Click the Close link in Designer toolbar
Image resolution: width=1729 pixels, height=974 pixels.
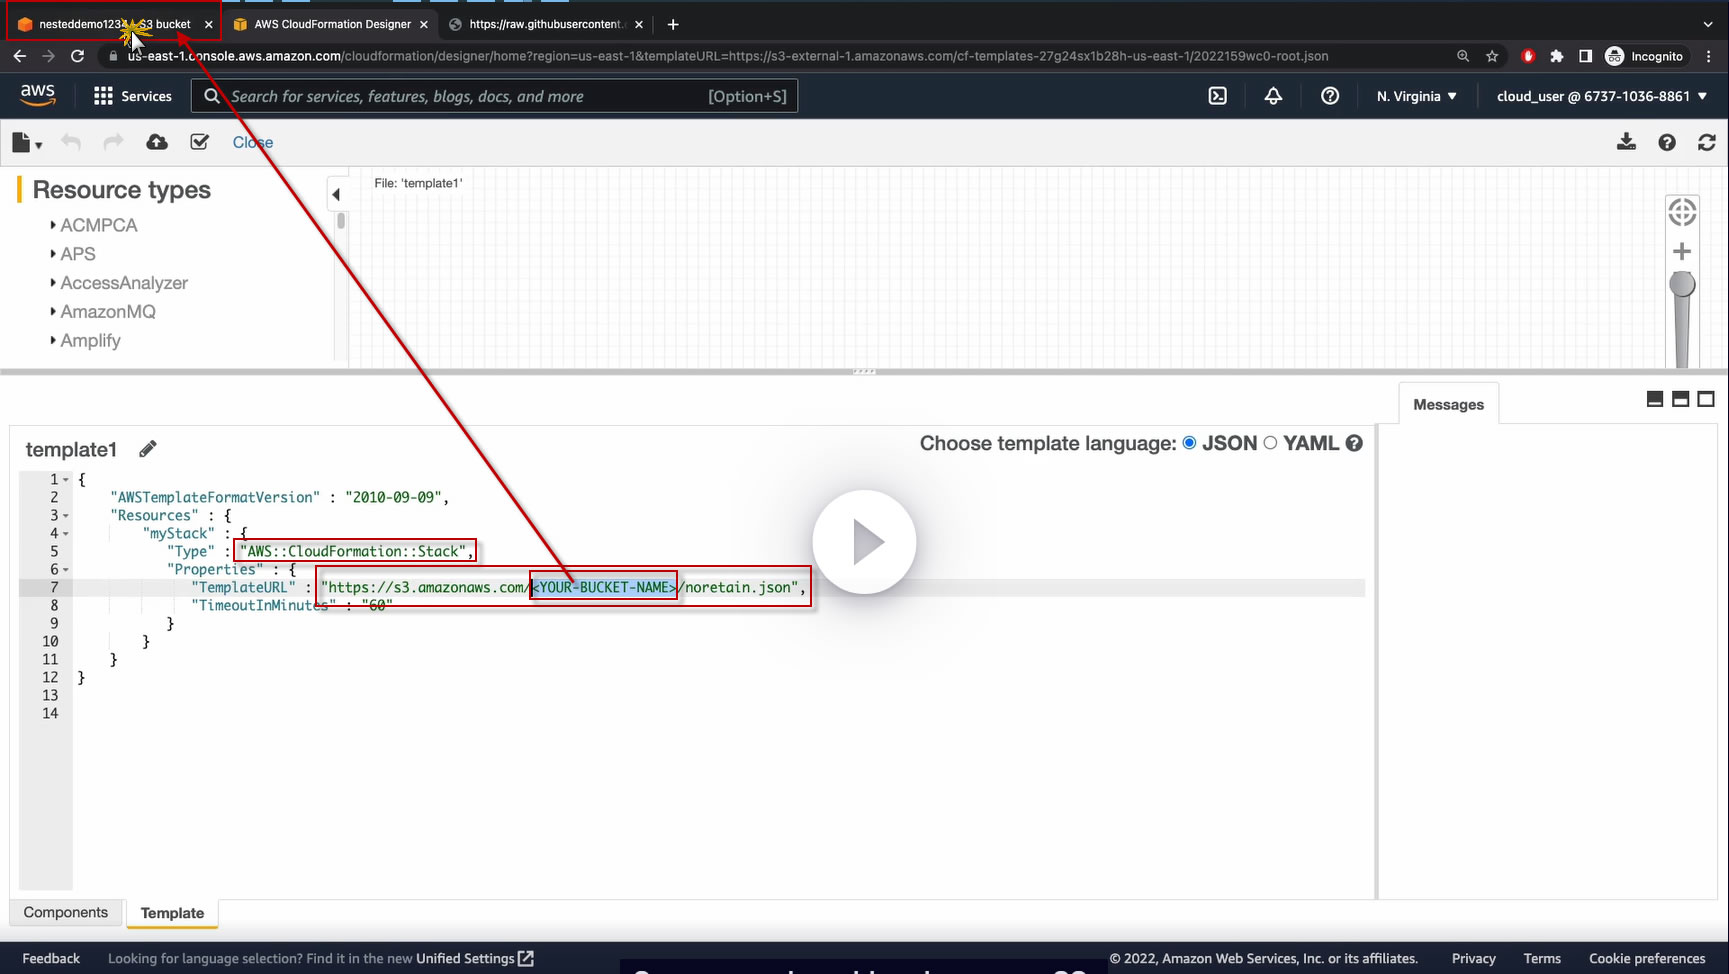click(253, 143)
